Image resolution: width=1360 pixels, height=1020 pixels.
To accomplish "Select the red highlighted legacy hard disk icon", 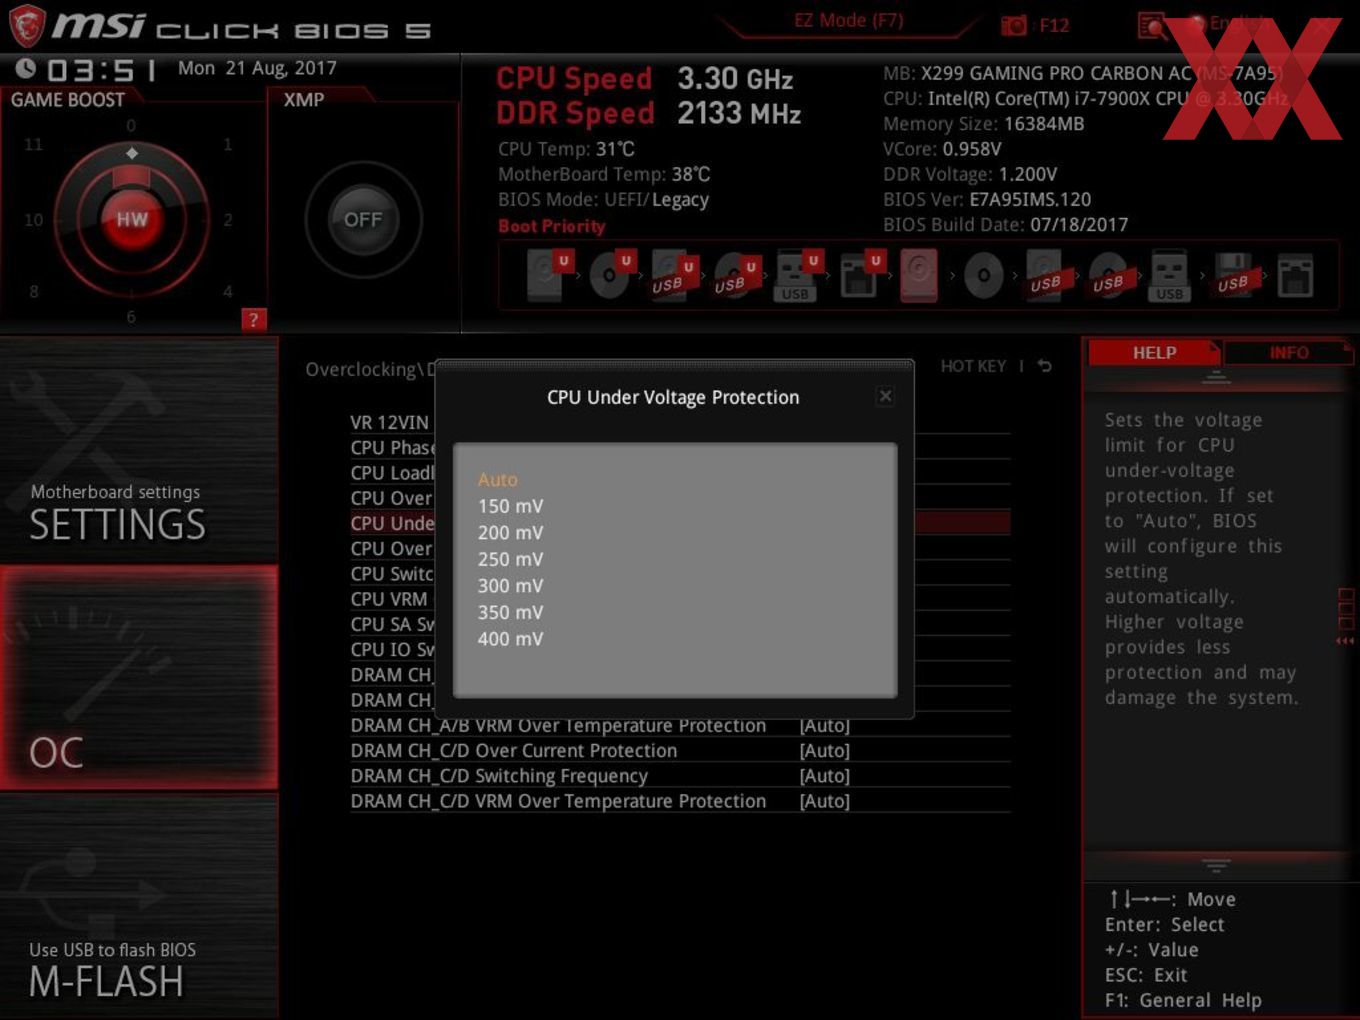I will [x=919, y=275].
